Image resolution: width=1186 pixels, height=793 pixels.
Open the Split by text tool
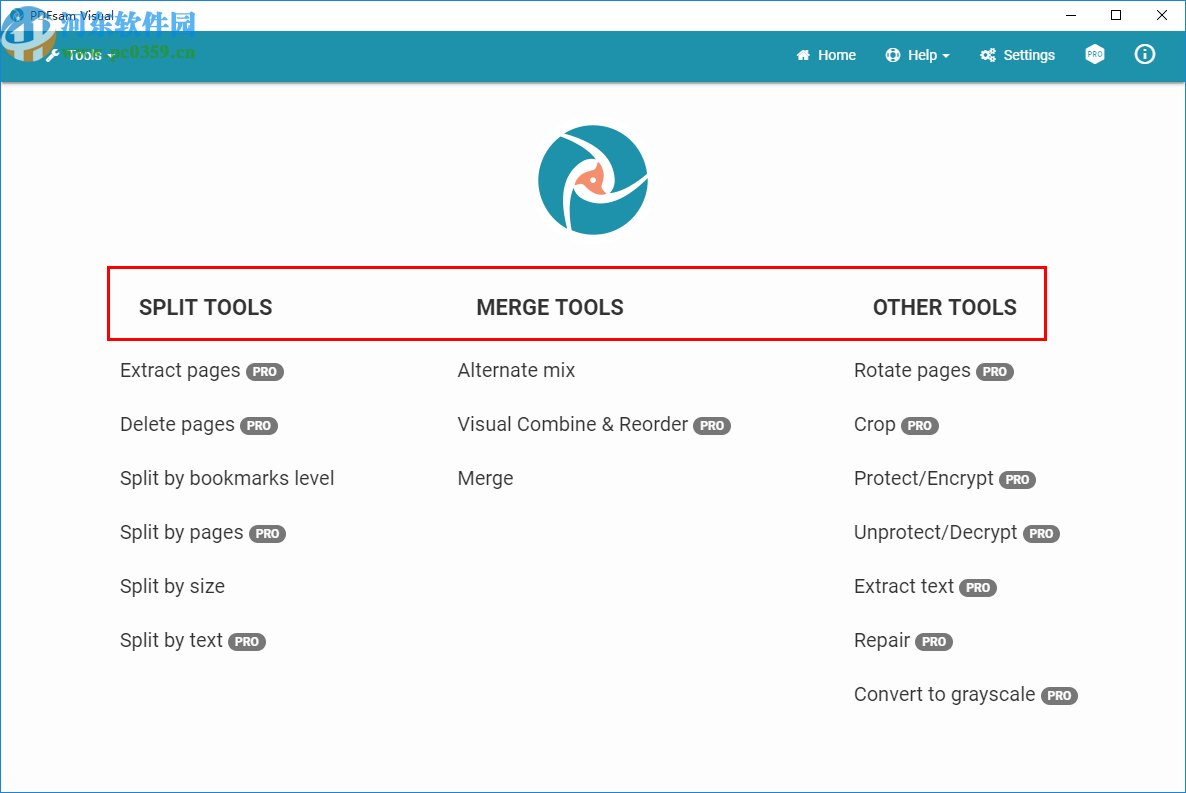(x=171, y=641)
